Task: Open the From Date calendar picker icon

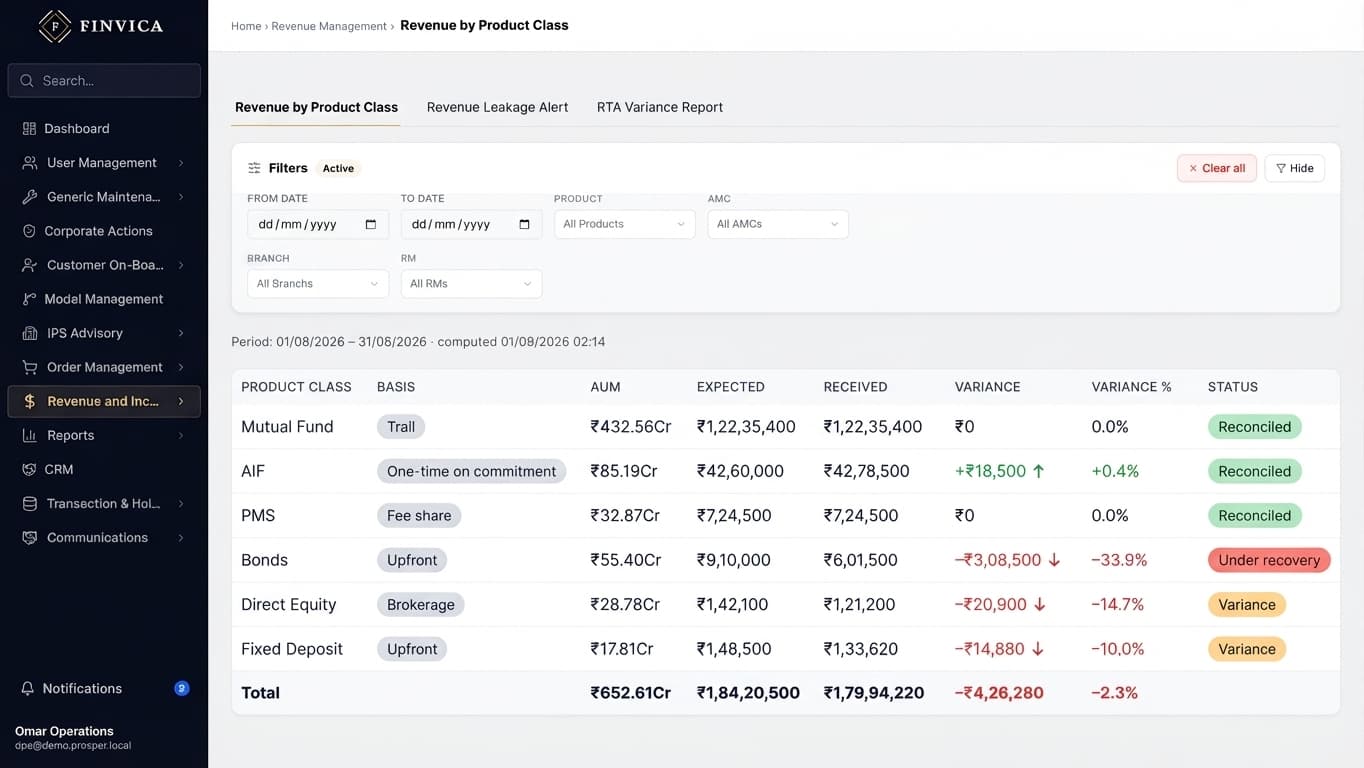Action: click(371, 224)
